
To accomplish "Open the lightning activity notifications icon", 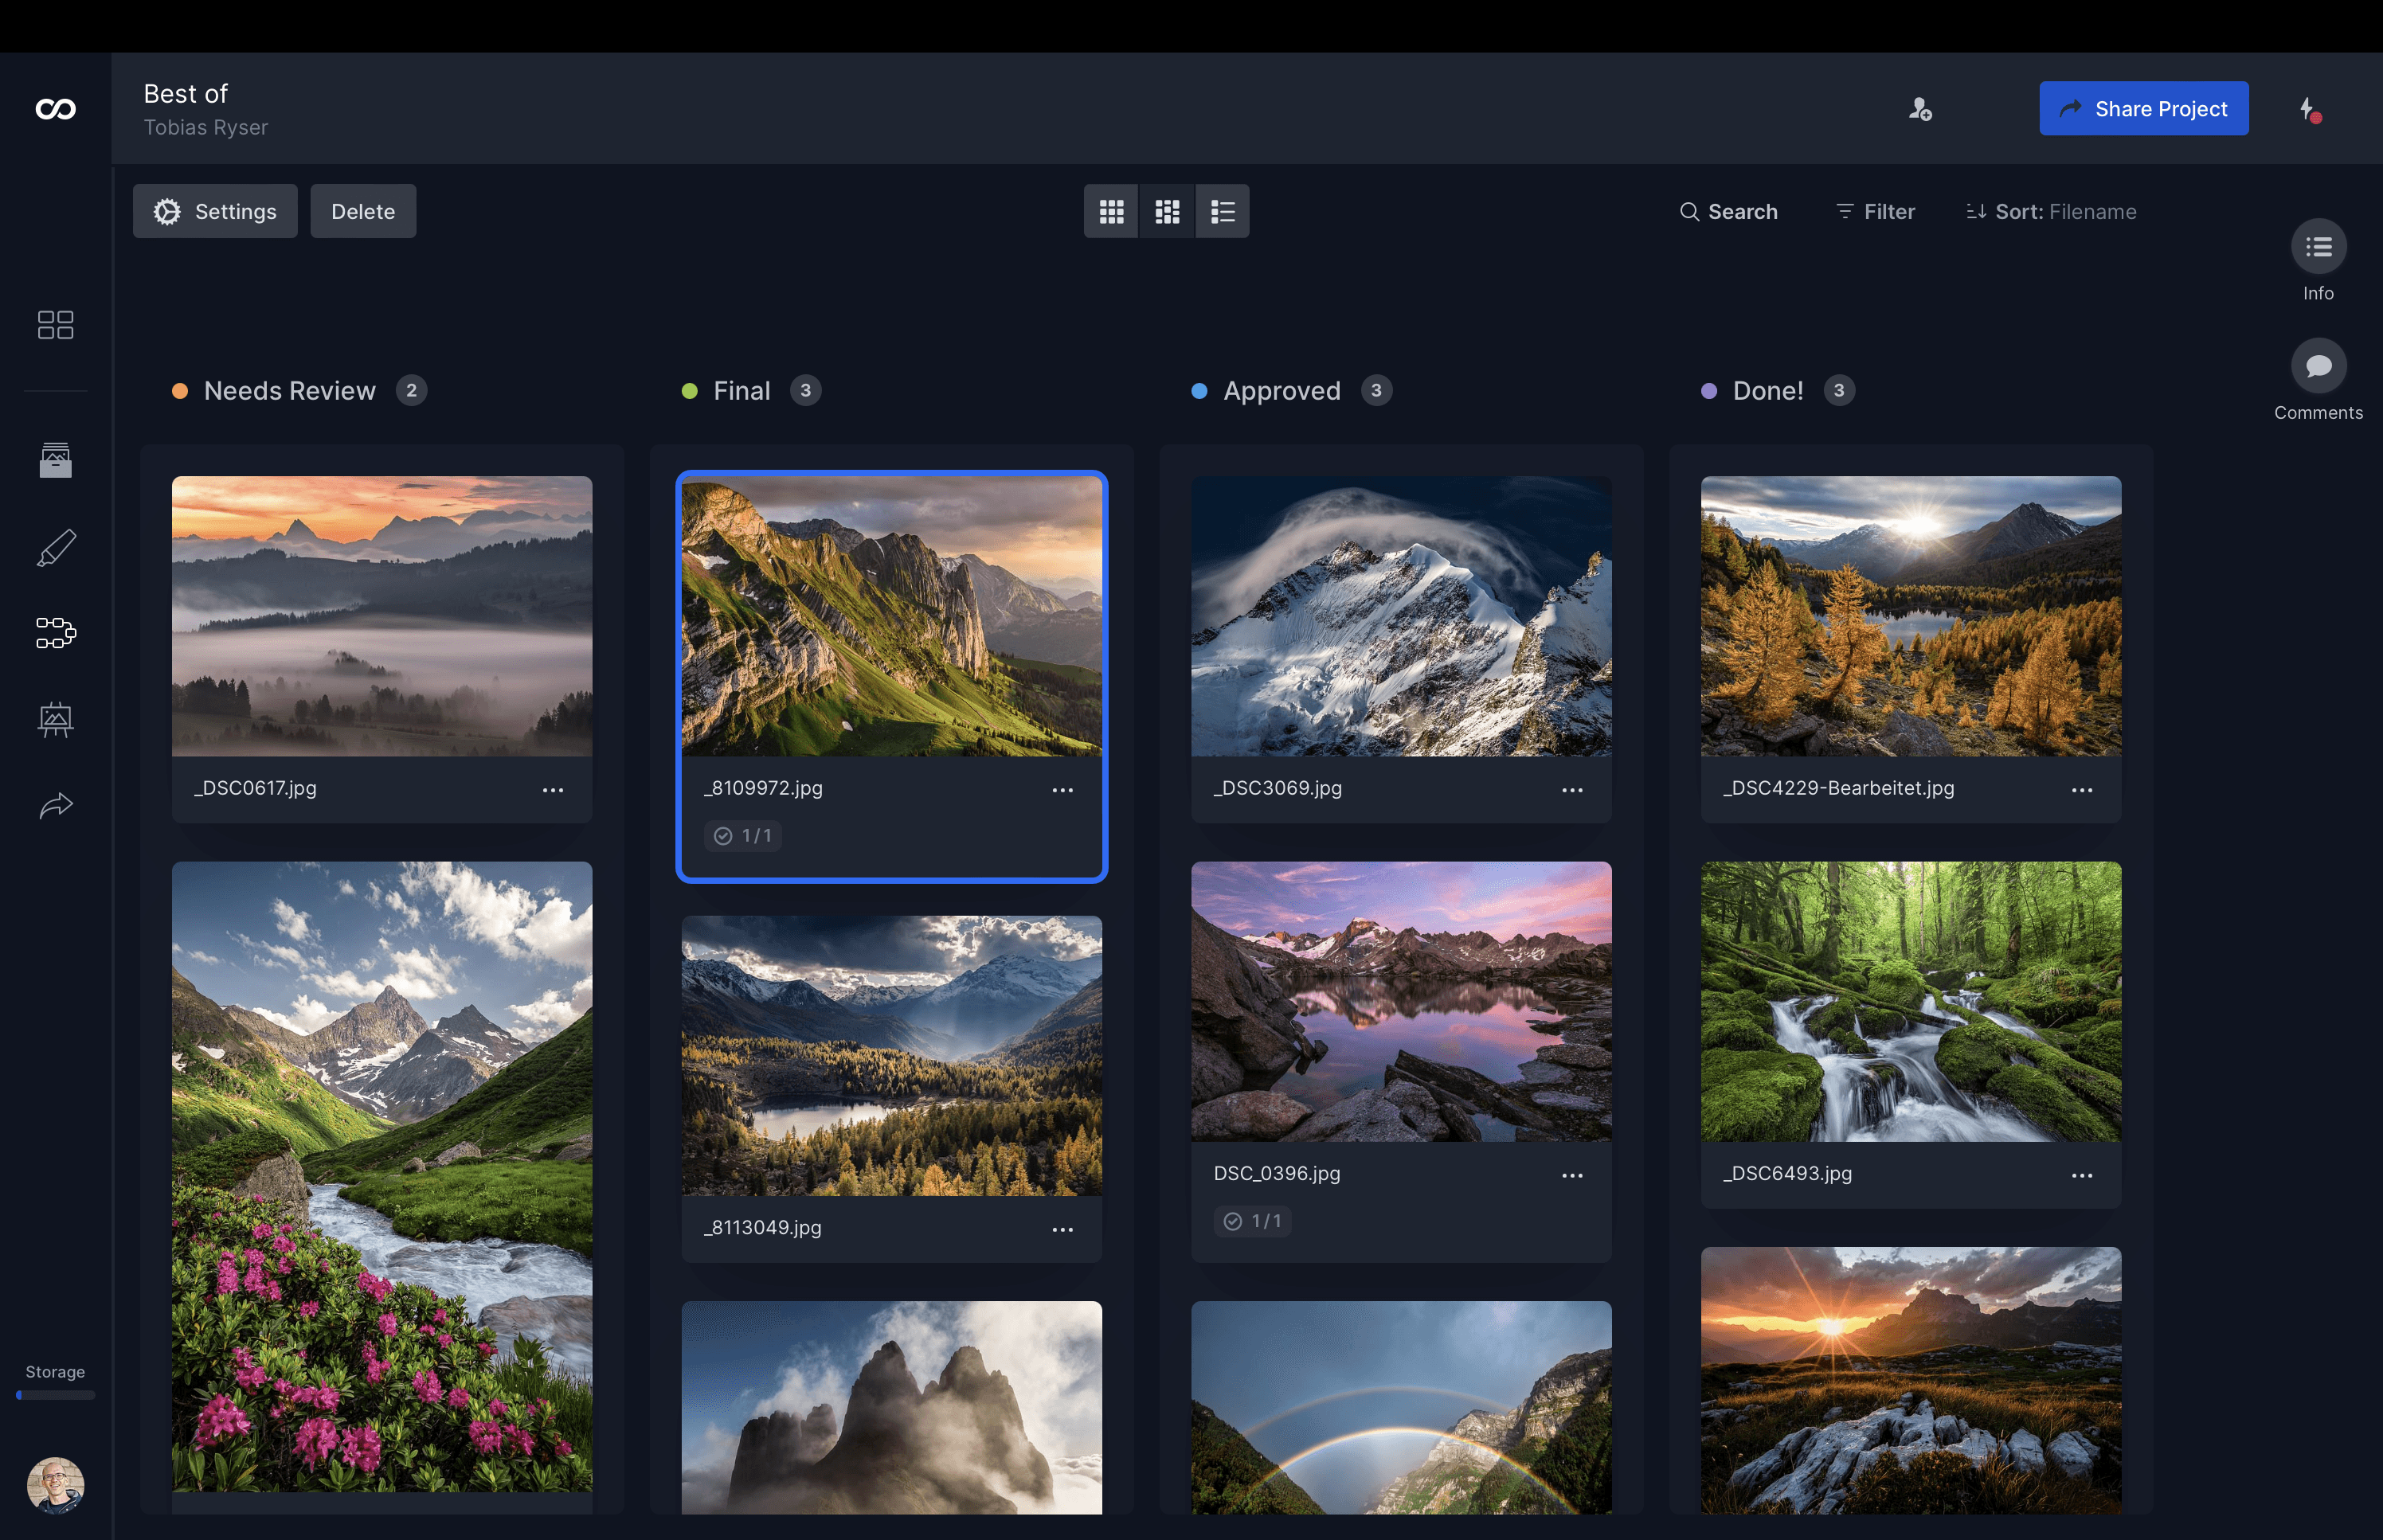I will click(x=2310, y=109).
